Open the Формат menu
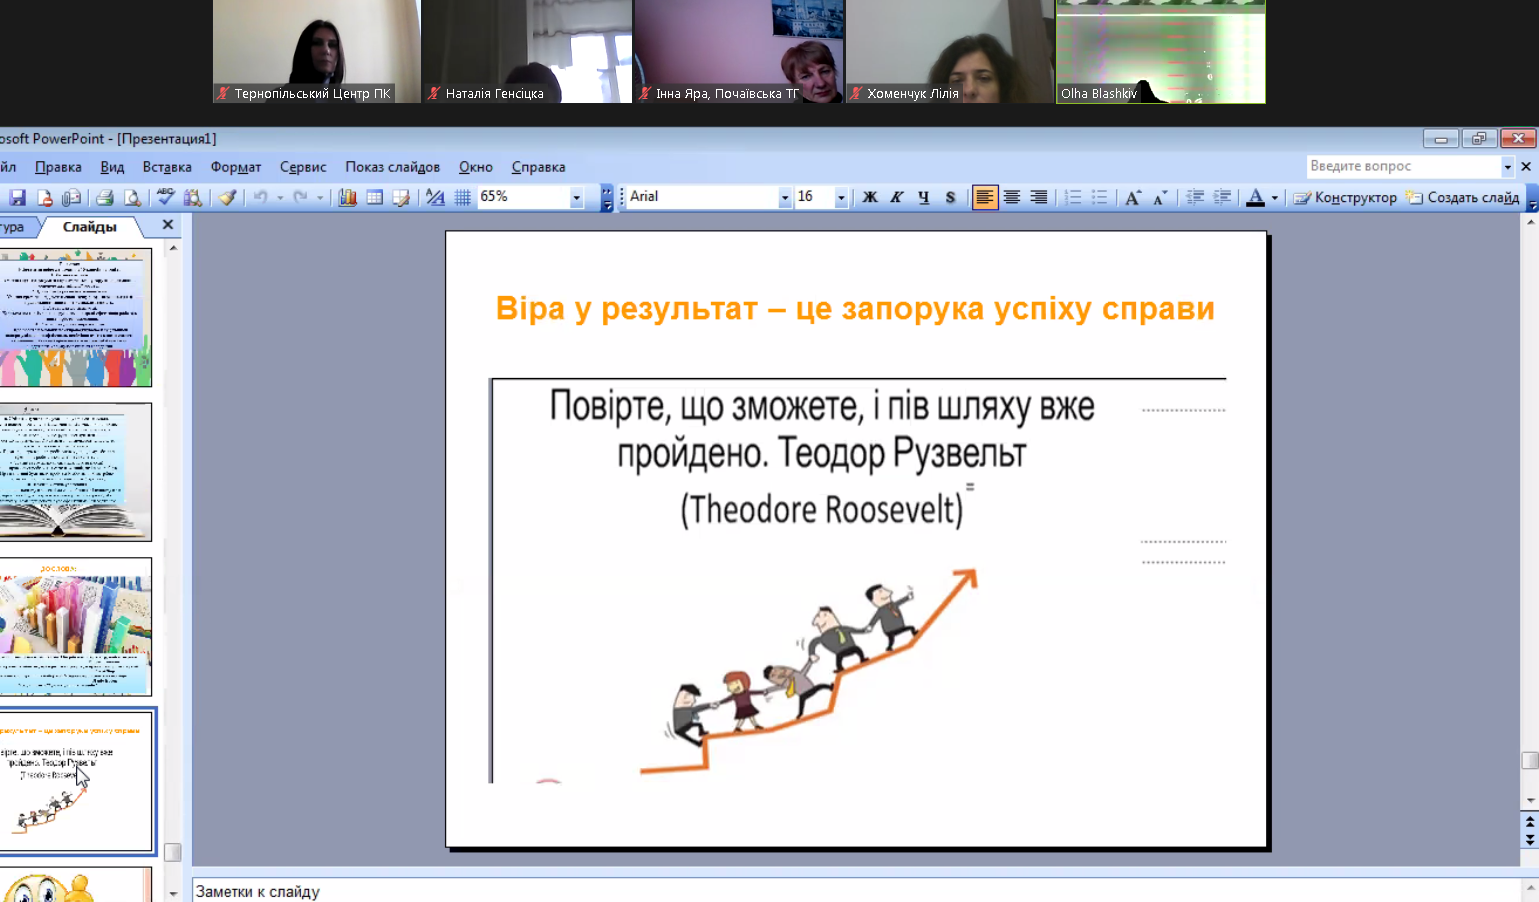The width and height of the screenshot is (1539, 902). click(x=236, y=167)
